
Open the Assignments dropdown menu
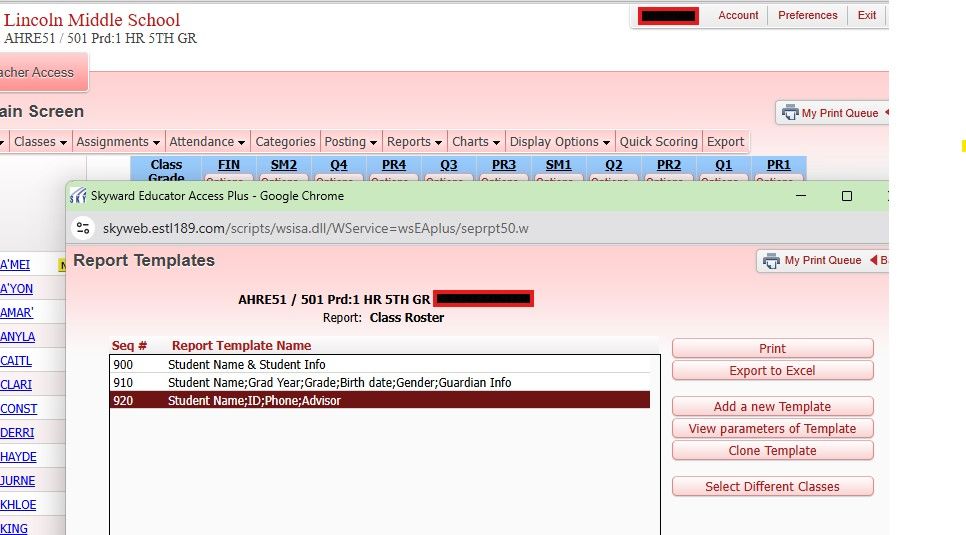pyautogui.click(x=118, y=142)
